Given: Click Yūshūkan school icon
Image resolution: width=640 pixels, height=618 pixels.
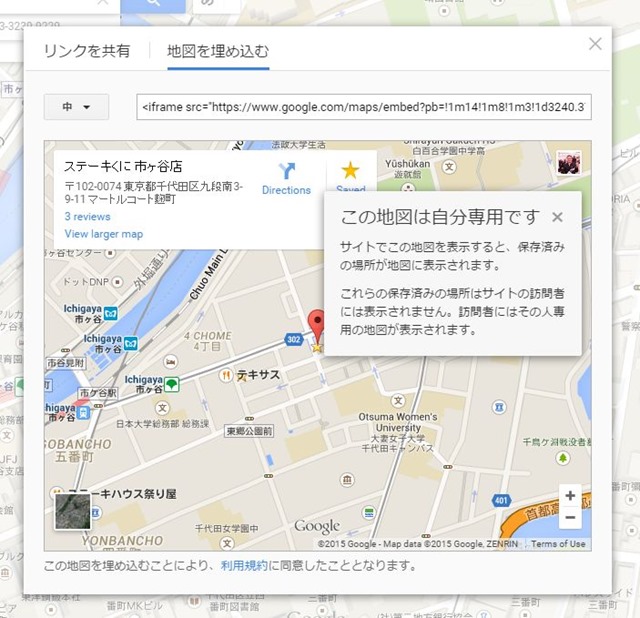Looking at the screenshot, I should pyautogui.click(x=449, y=167).
